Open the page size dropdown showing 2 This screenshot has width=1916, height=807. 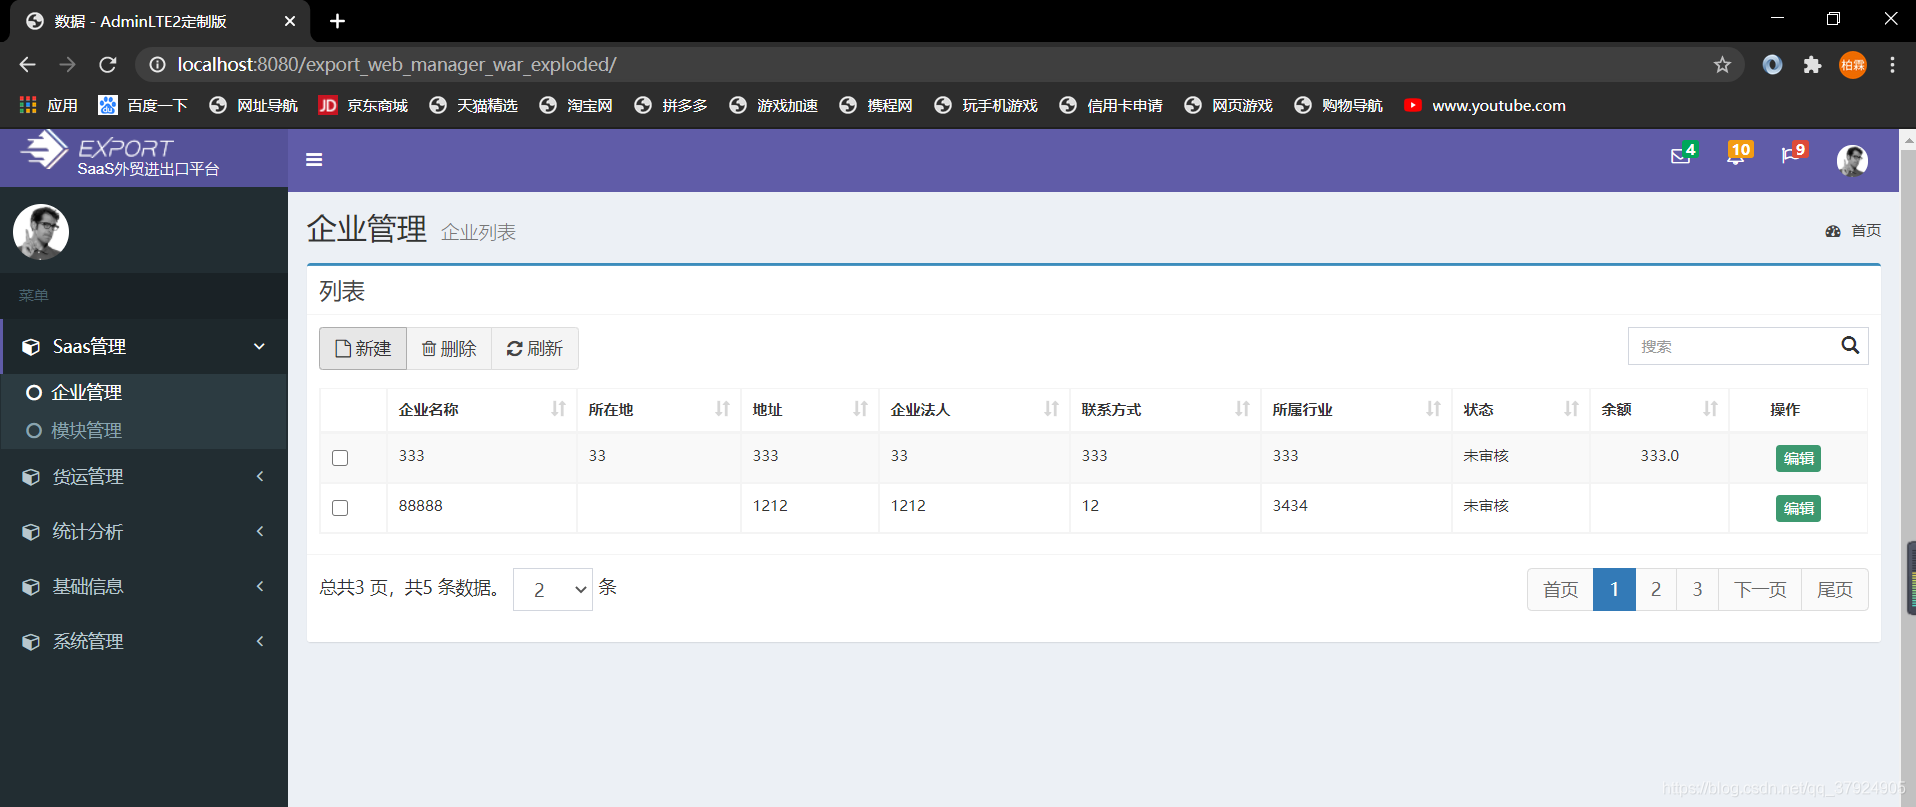(553, 590)
